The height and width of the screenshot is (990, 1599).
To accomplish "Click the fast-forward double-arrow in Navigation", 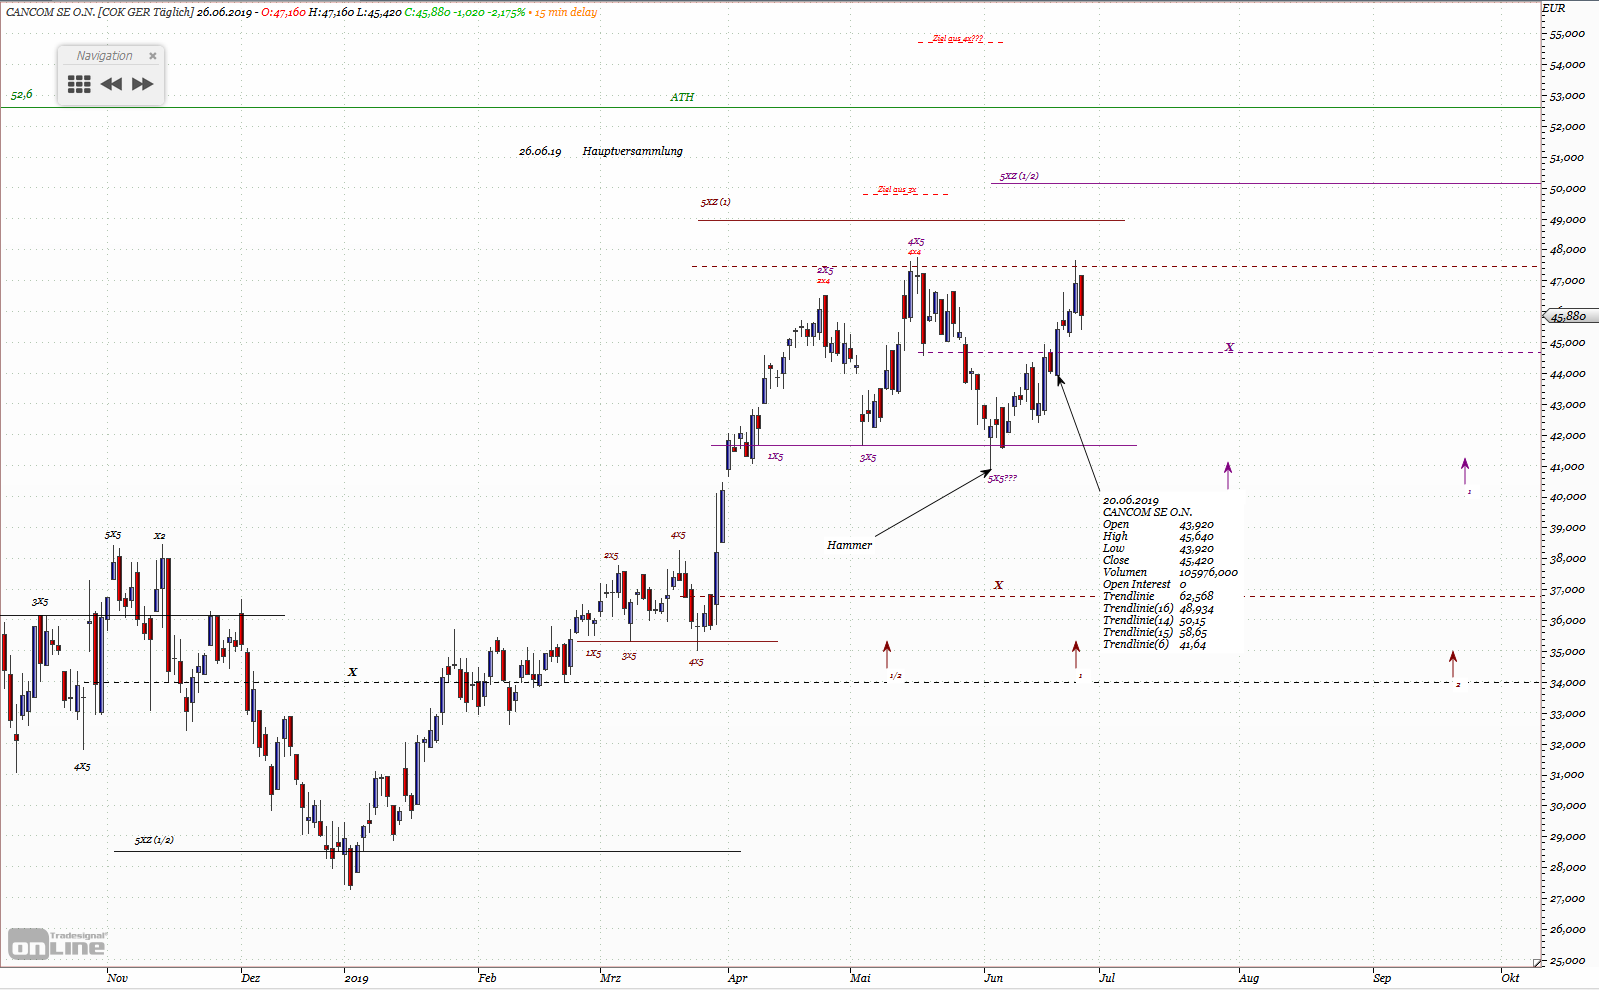I will tap(143, 84).
